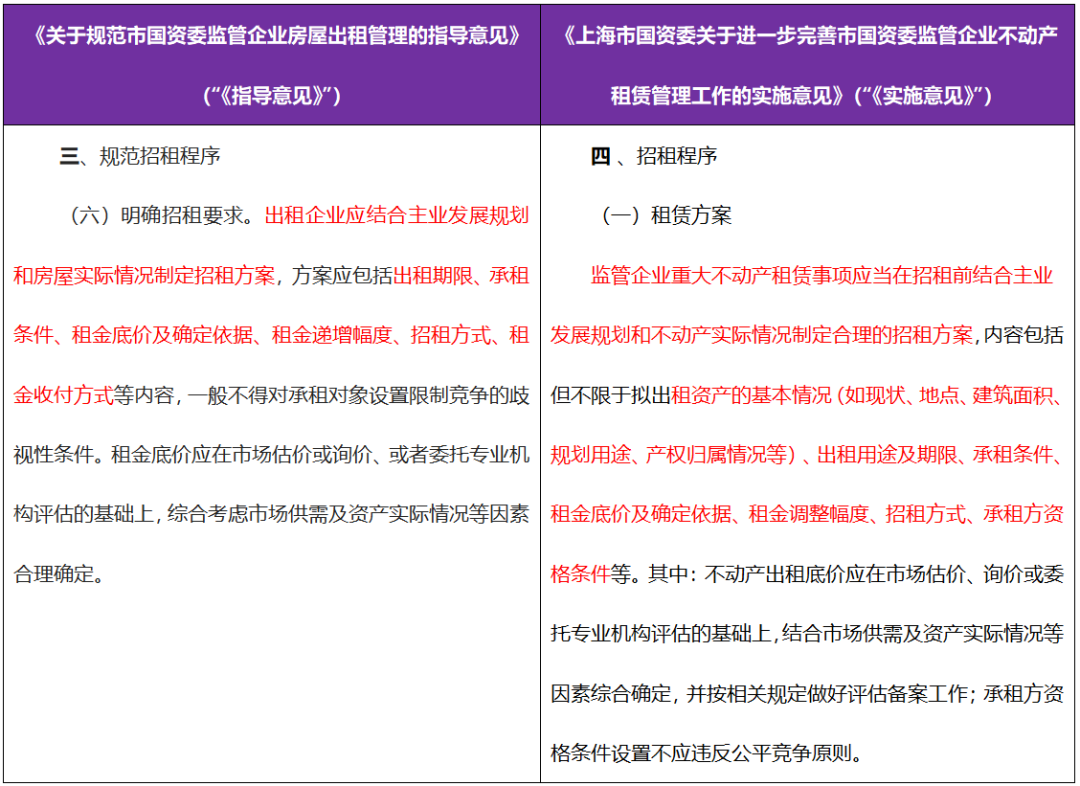Click header line《上海市国资委关于进一步完善市国资委监管企业不动产
The height and width of the screenshot is (786, 1080).
pos(810,36)
